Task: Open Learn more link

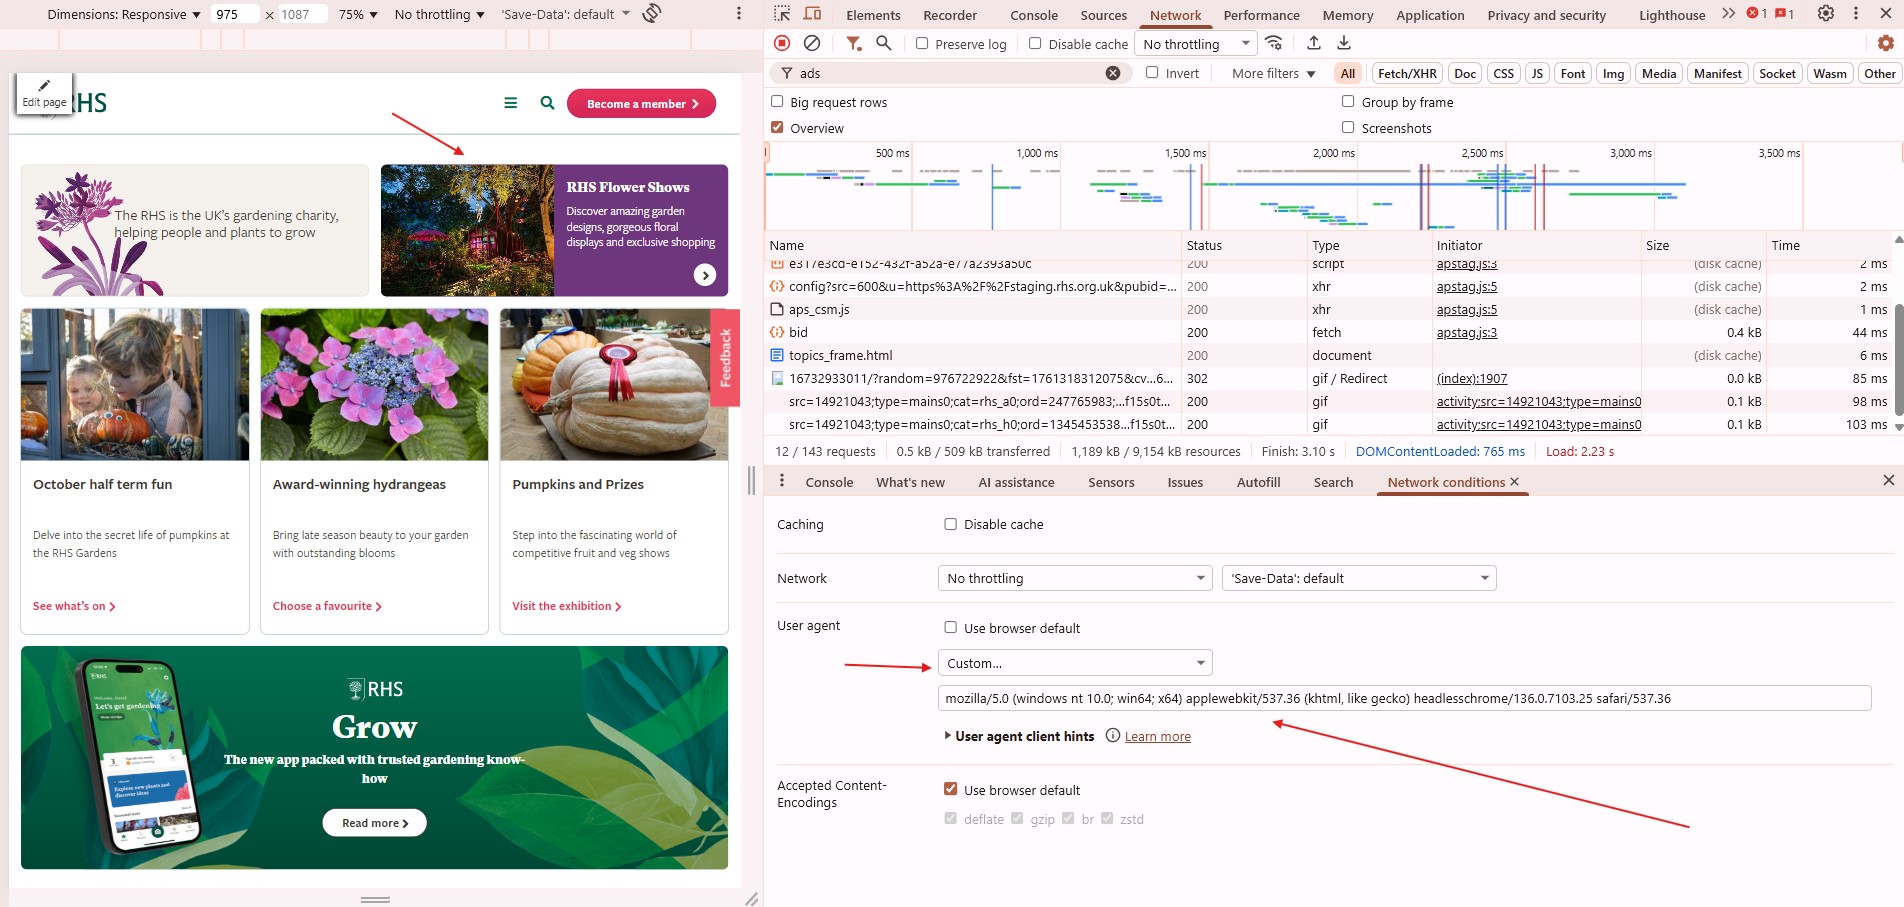Action: click(1158, 736)
